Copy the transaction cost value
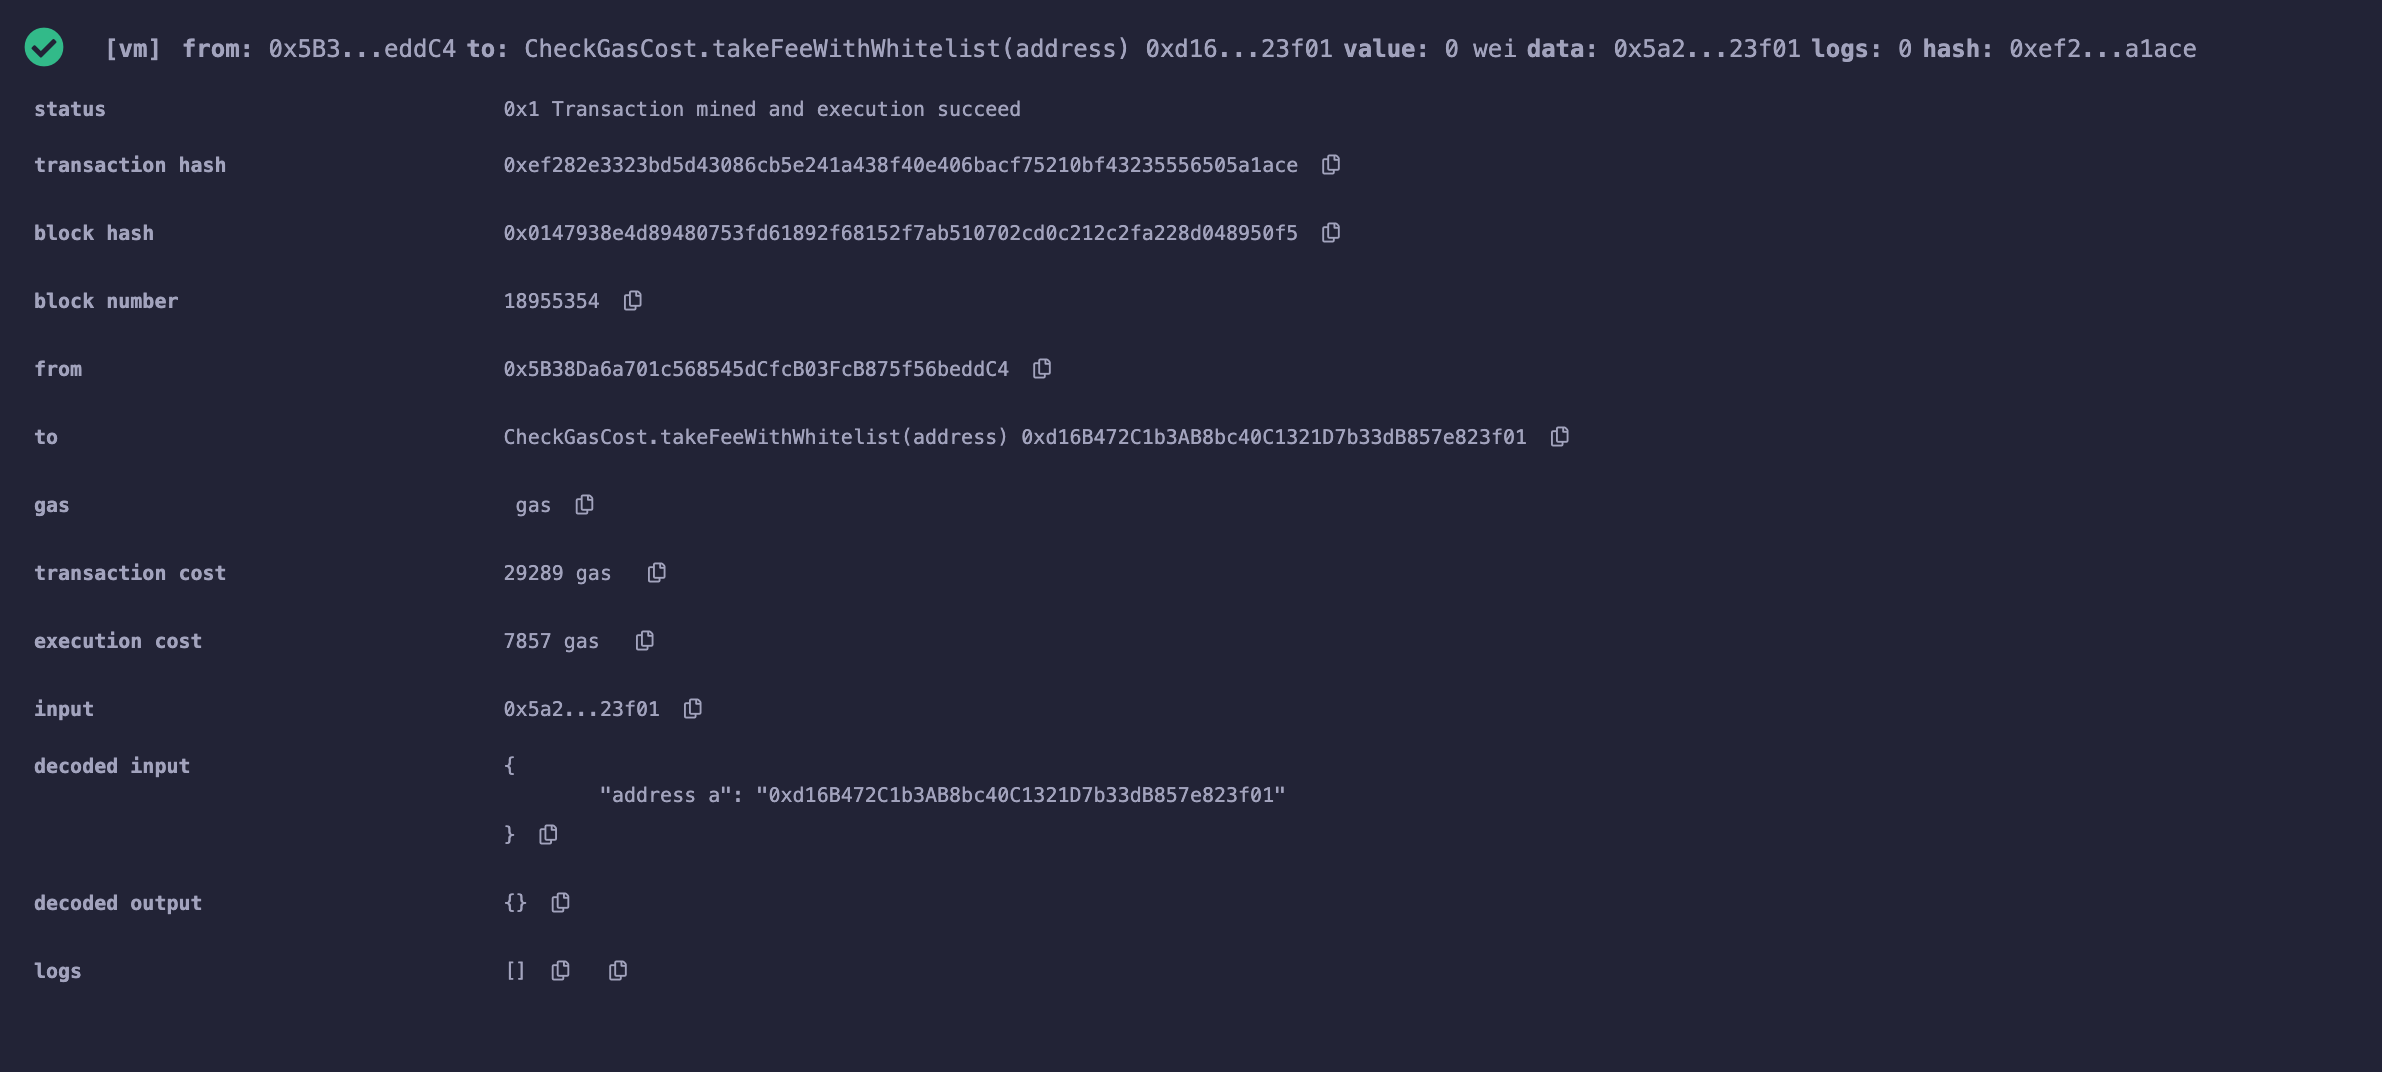The height and width of the screenshot is (1072, 2382). 656,573
